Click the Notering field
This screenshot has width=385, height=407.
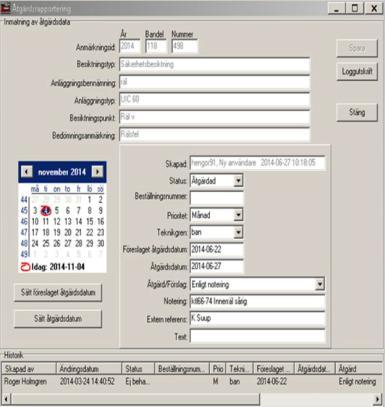[x=257, y=301]
